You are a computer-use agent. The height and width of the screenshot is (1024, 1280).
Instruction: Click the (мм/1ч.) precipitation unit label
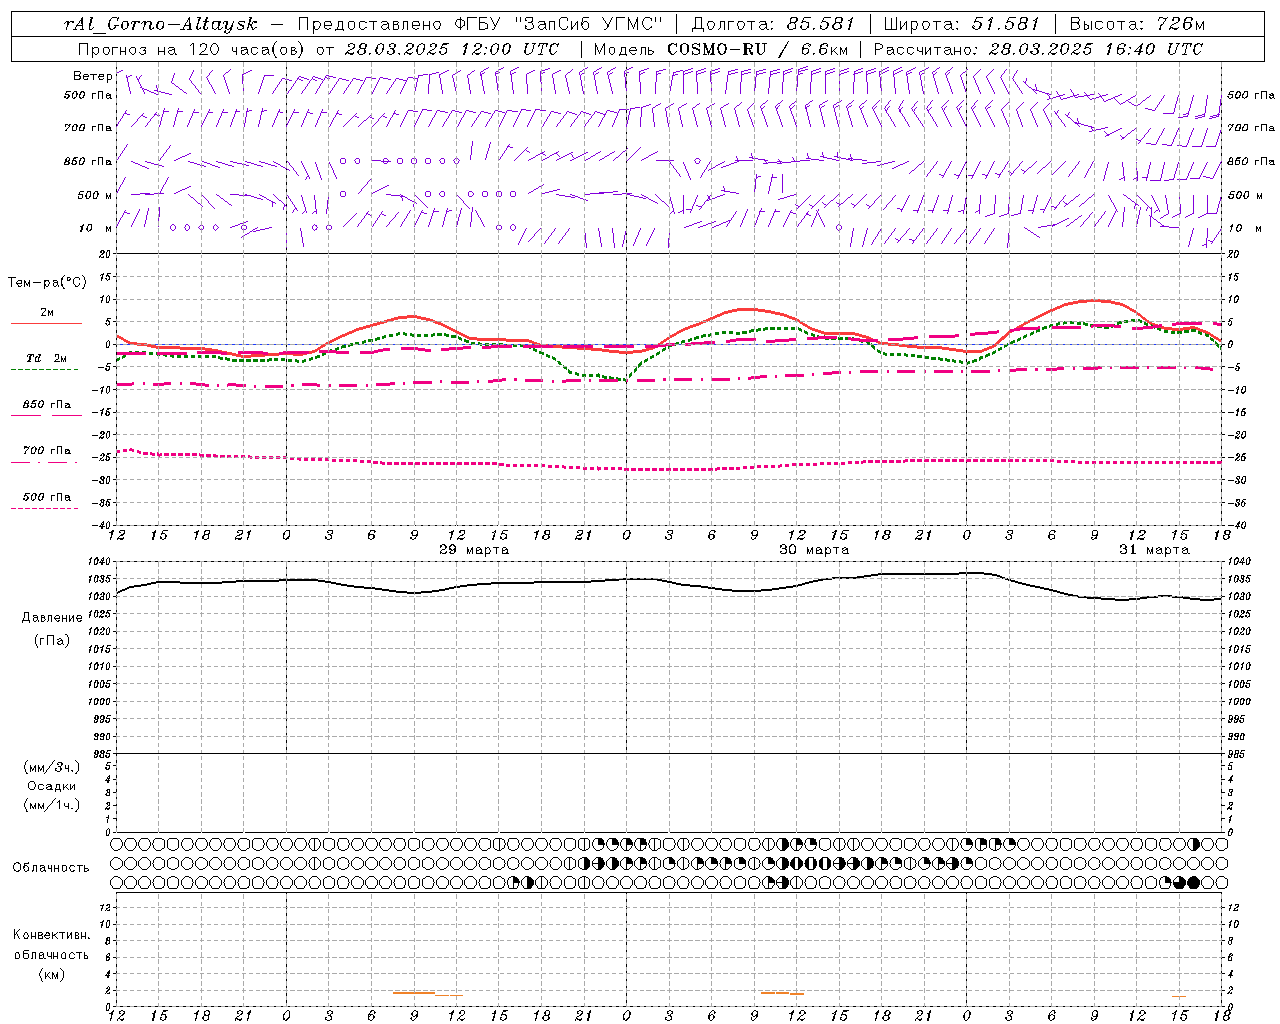click(x=52, y=805)
